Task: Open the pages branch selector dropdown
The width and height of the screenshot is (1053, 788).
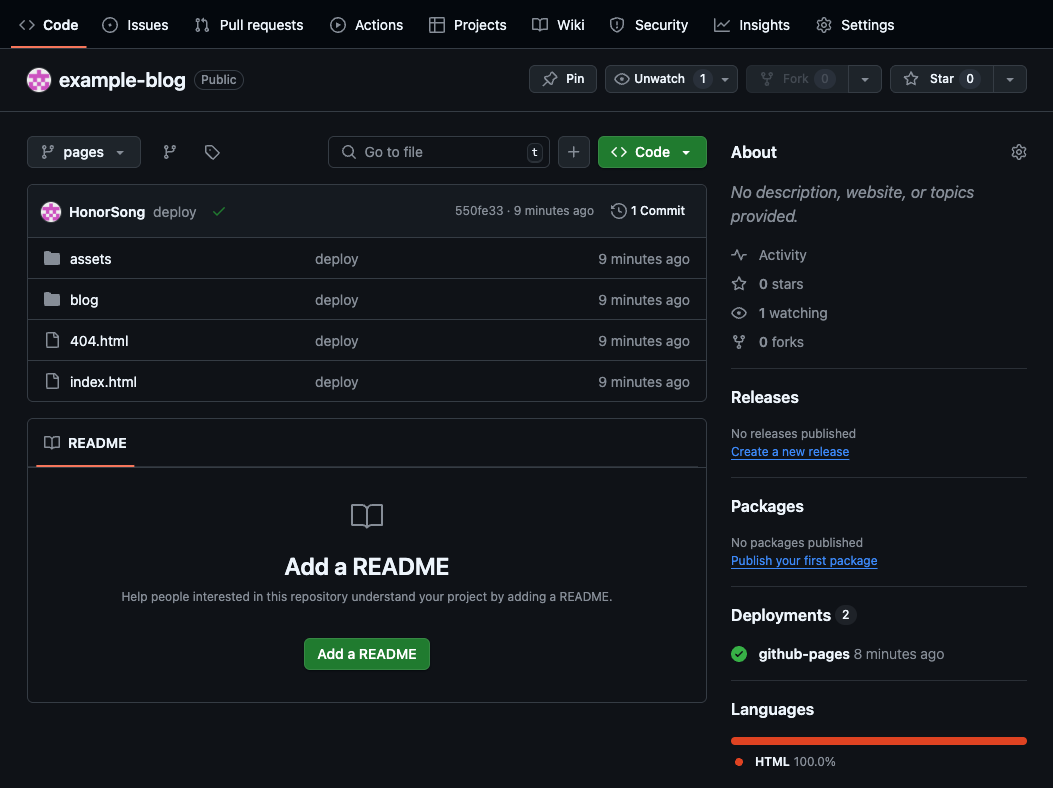Action: pyautogui.click(x=84, y=152)
